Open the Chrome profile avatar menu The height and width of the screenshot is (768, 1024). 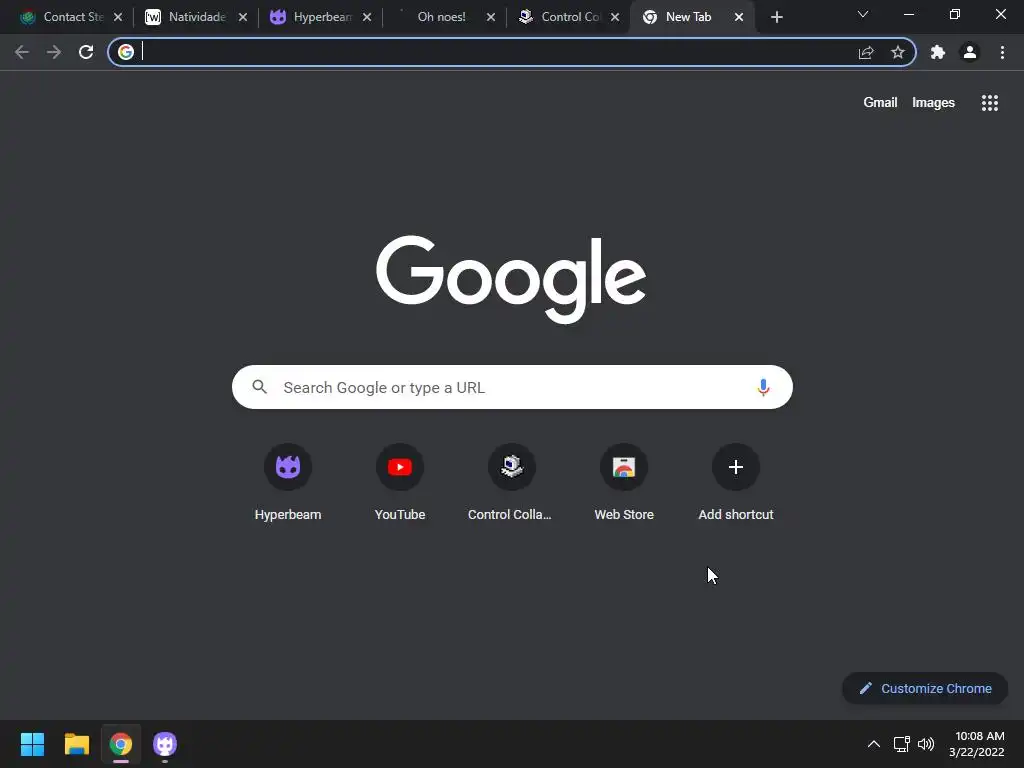(x=970, y=52)
